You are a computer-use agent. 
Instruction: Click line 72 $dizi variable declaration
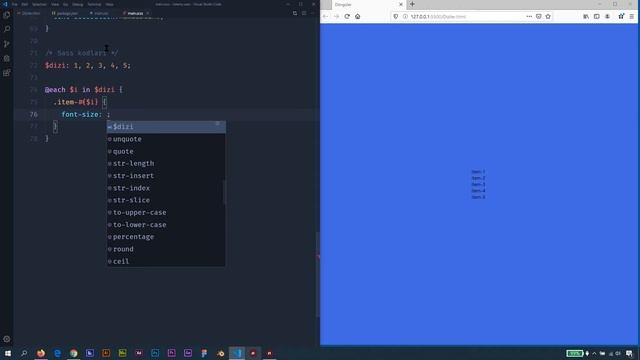(x=88, y=65)
